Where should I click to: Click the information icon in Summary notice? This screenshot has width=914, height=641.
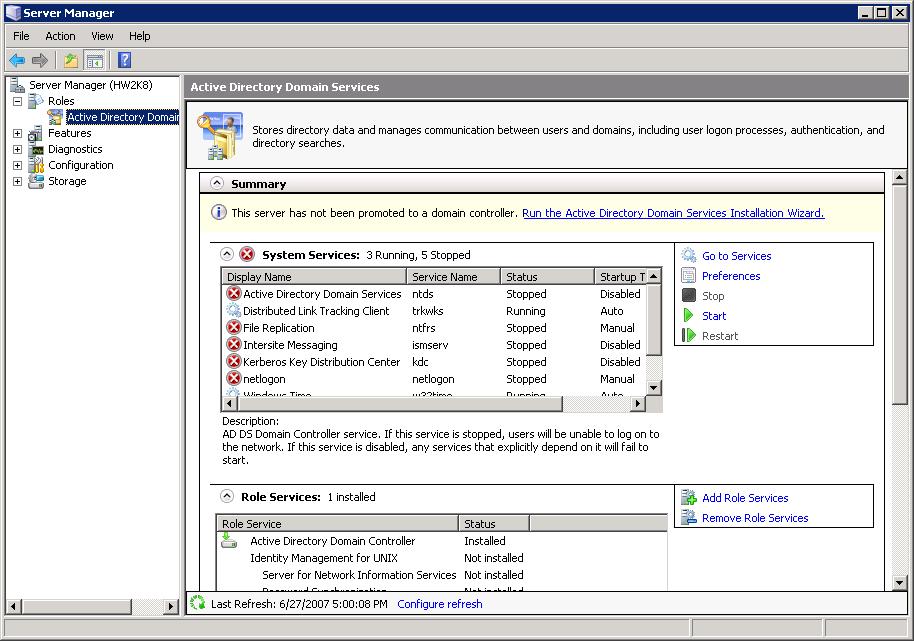[219, 212]
